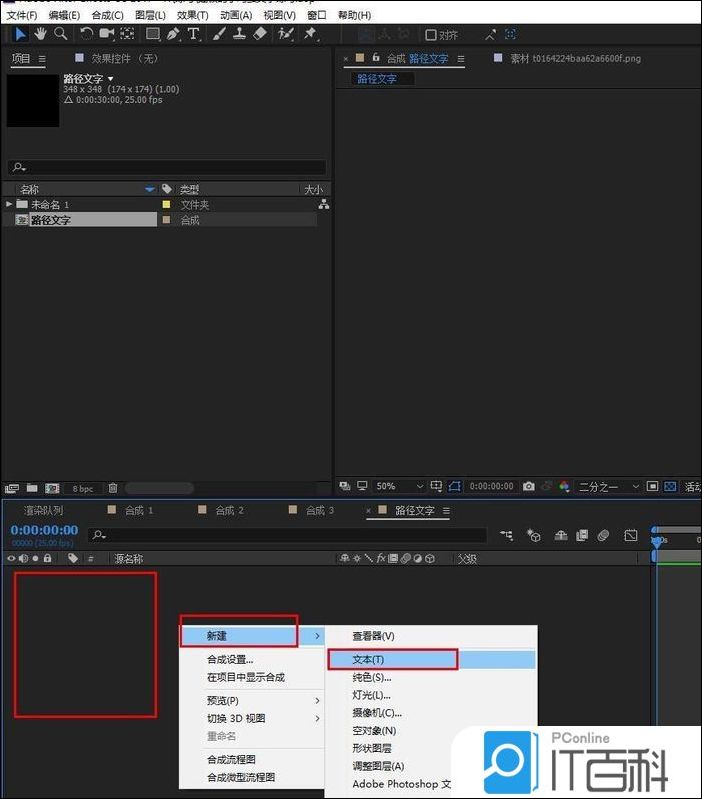The height and width of the screenshot is (799, 702).
Task: Select the Brush tool
Action: click(219, 34)
